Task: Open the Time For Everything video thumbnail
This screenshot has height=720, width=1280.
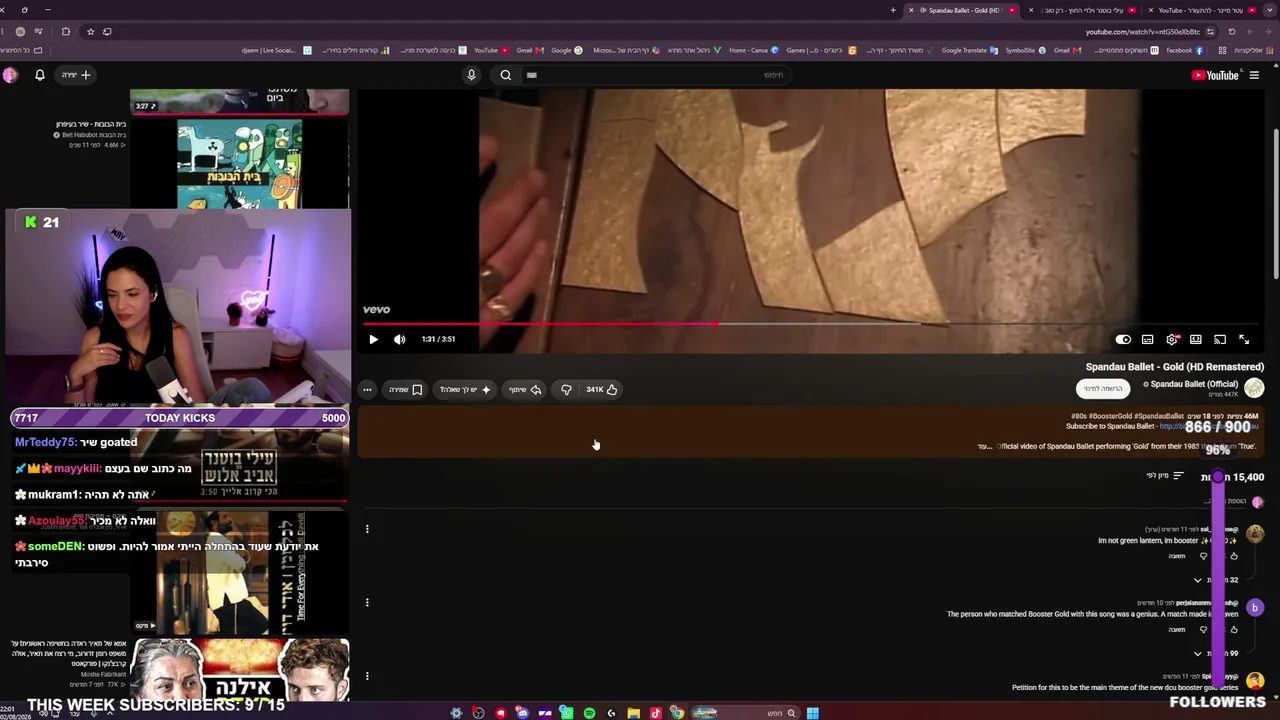Action: 240,573
